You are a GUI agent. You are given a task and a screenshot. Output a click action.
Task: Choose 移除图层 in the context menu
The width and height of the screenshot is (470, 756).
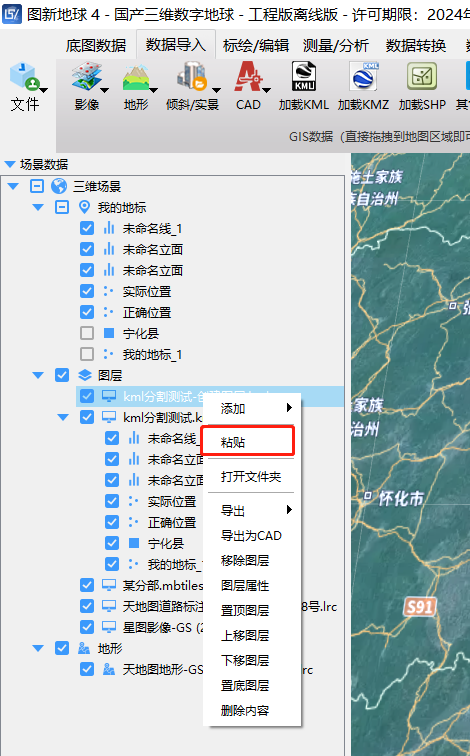click(x=252, y=561)
